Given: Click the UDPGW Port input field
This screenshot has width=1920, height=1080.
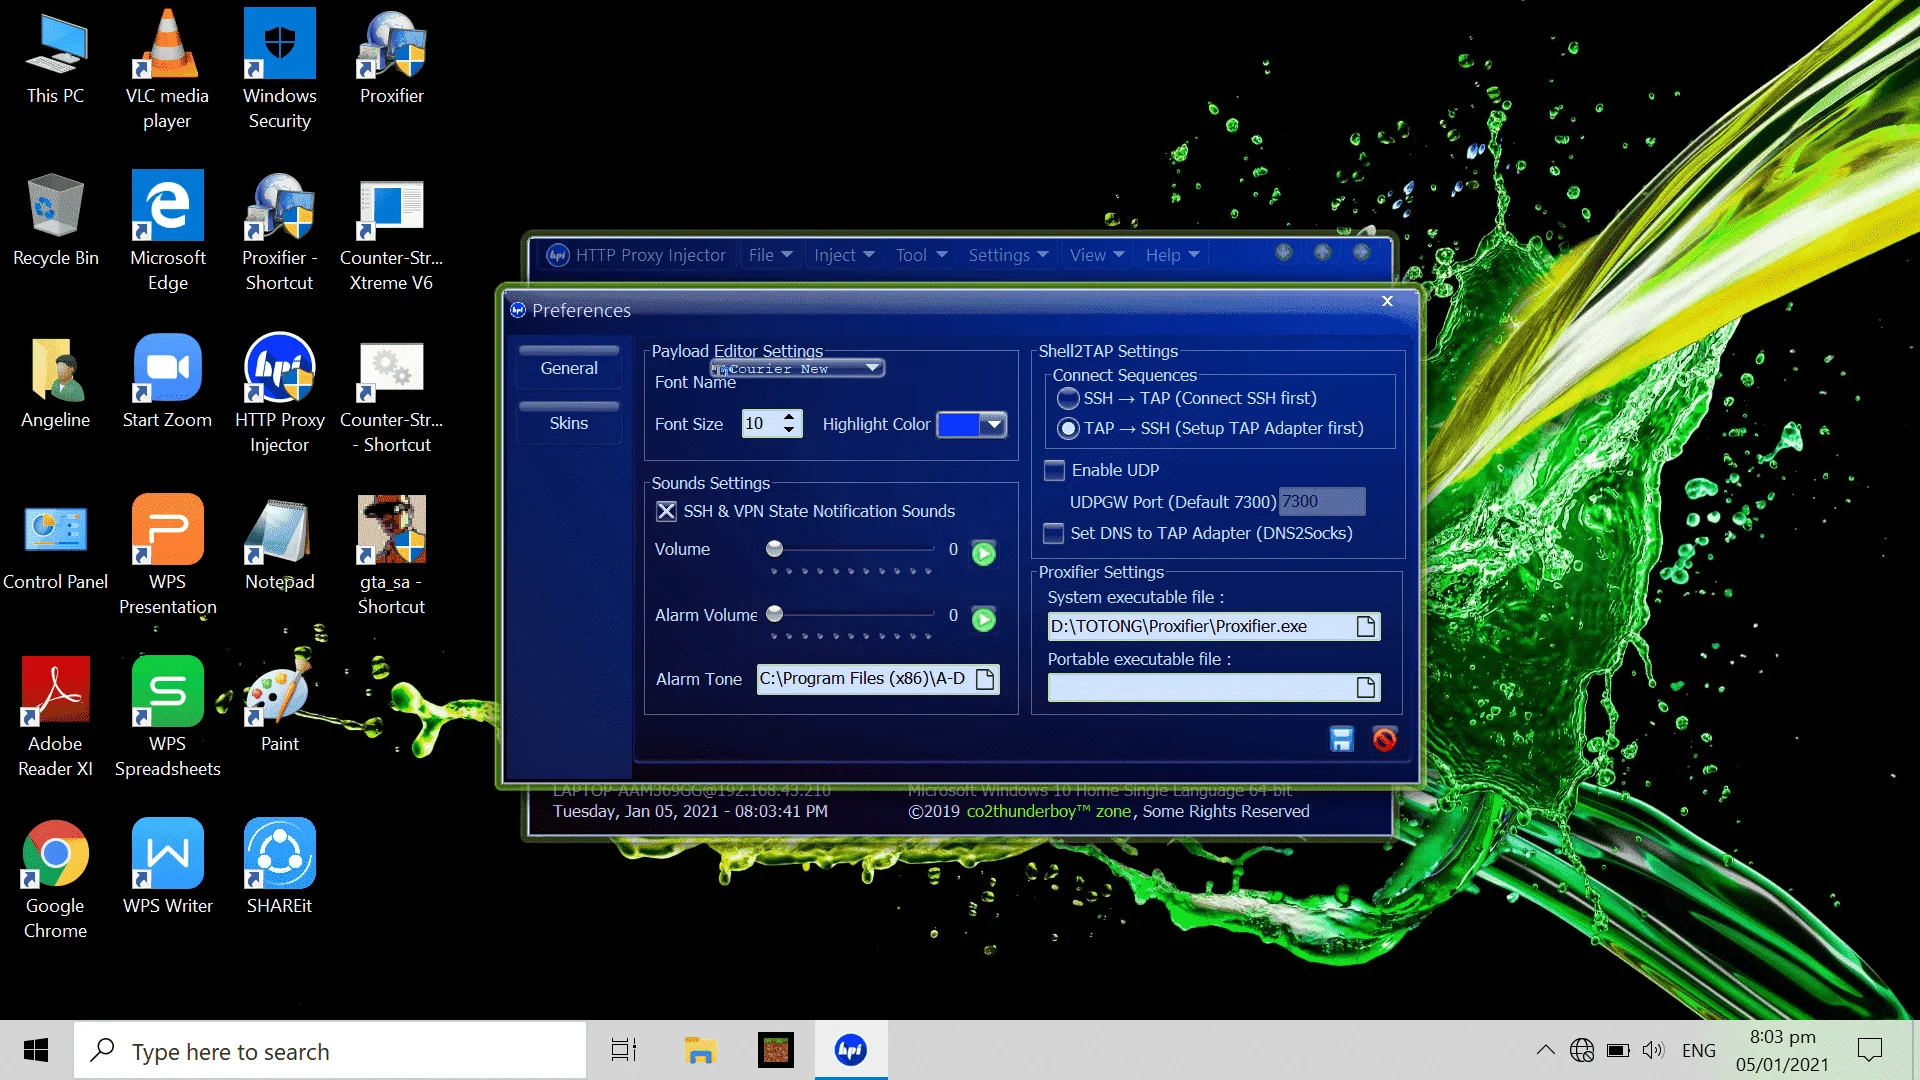Looking at the screenshot, I should pyautogui.click(x=1322, y=501).
